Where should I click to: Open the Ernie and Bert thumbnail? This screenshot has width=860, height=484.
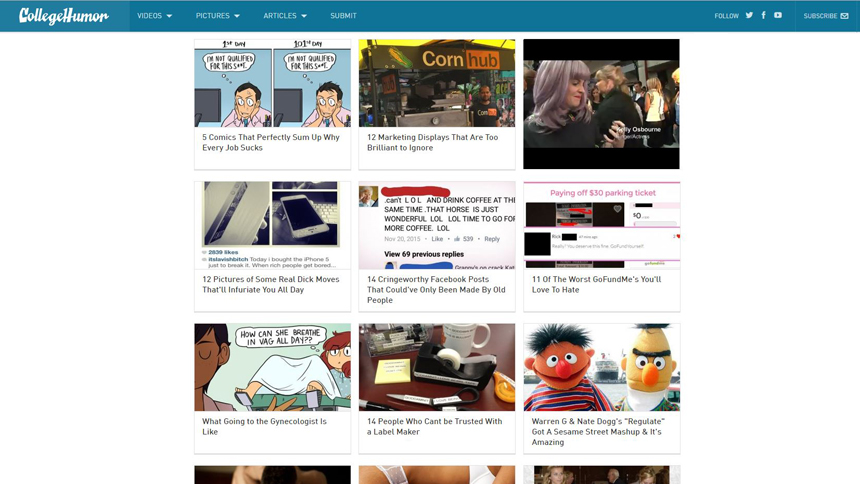[601, 367]
